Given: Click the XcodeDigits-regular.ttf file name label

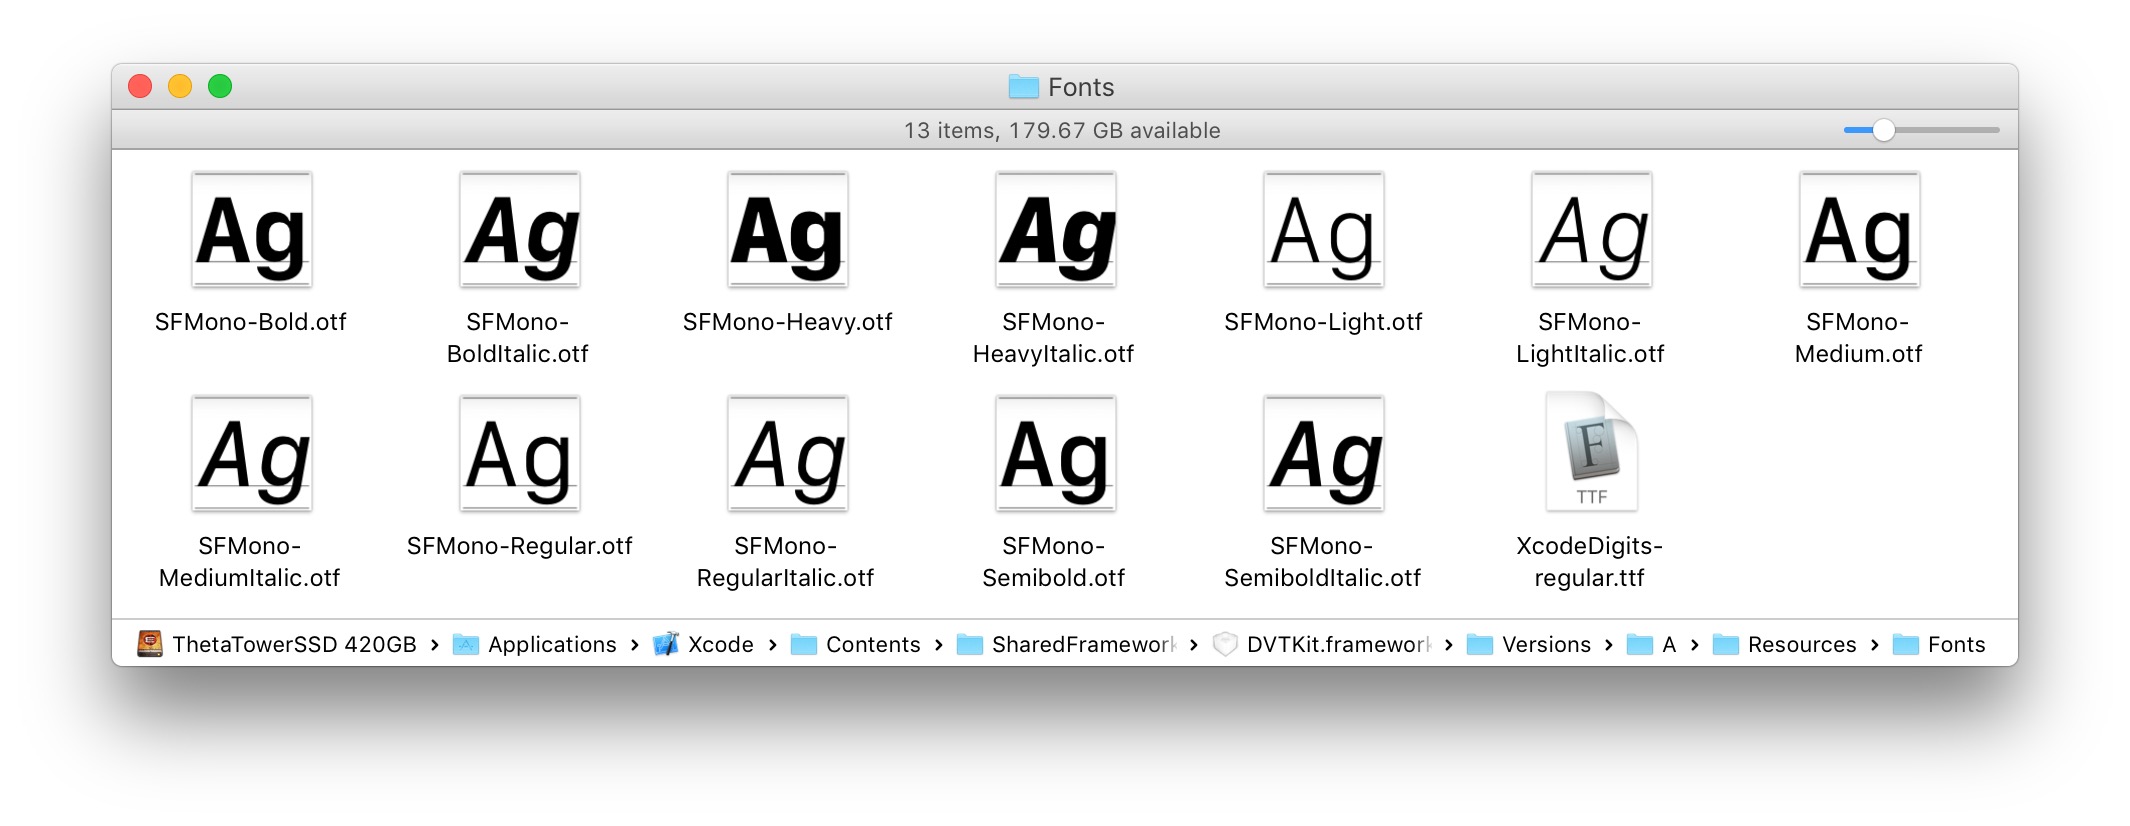Looking at the screenshot, I should click(1590, 562).
